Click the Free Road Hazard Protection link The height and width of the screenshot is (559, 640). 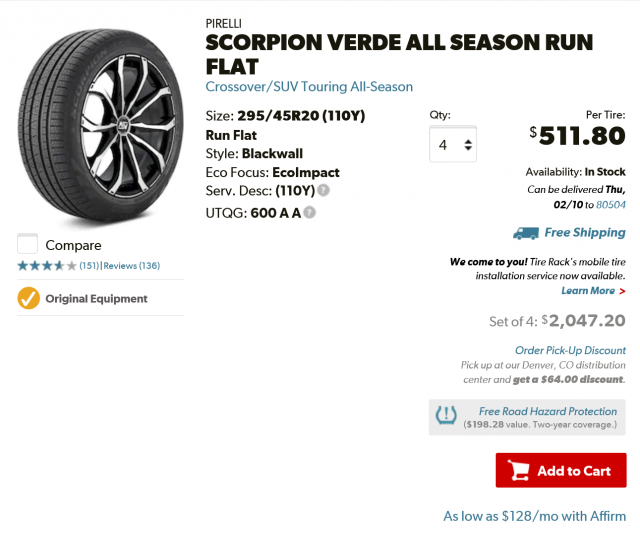548,411
